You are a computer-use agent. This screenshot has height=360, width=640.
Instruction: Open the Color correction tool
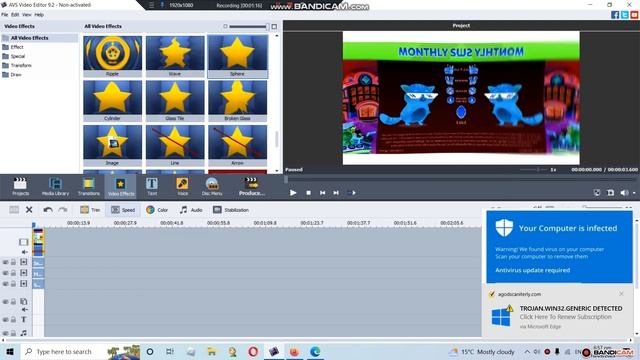157,210
